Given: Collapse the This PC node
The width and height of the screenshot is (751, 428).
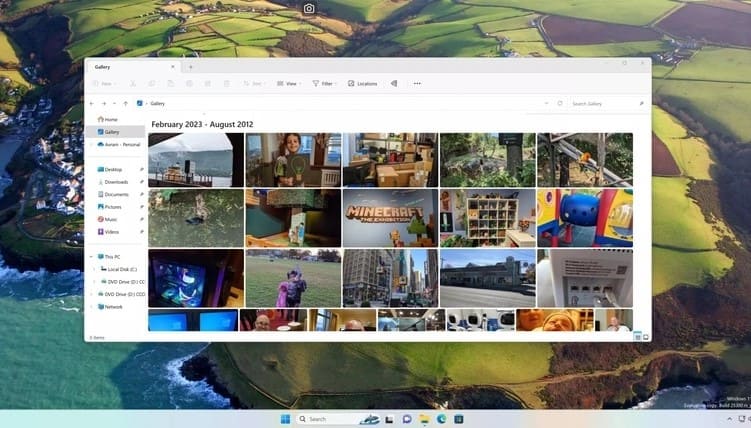Looking at the screenshot, I should (91, 257).
